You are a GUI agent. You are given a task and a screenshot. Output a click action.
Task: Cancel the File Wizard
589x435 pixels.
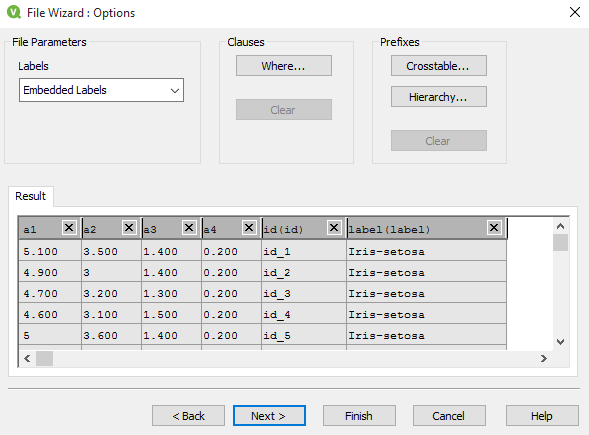(449, 416)
